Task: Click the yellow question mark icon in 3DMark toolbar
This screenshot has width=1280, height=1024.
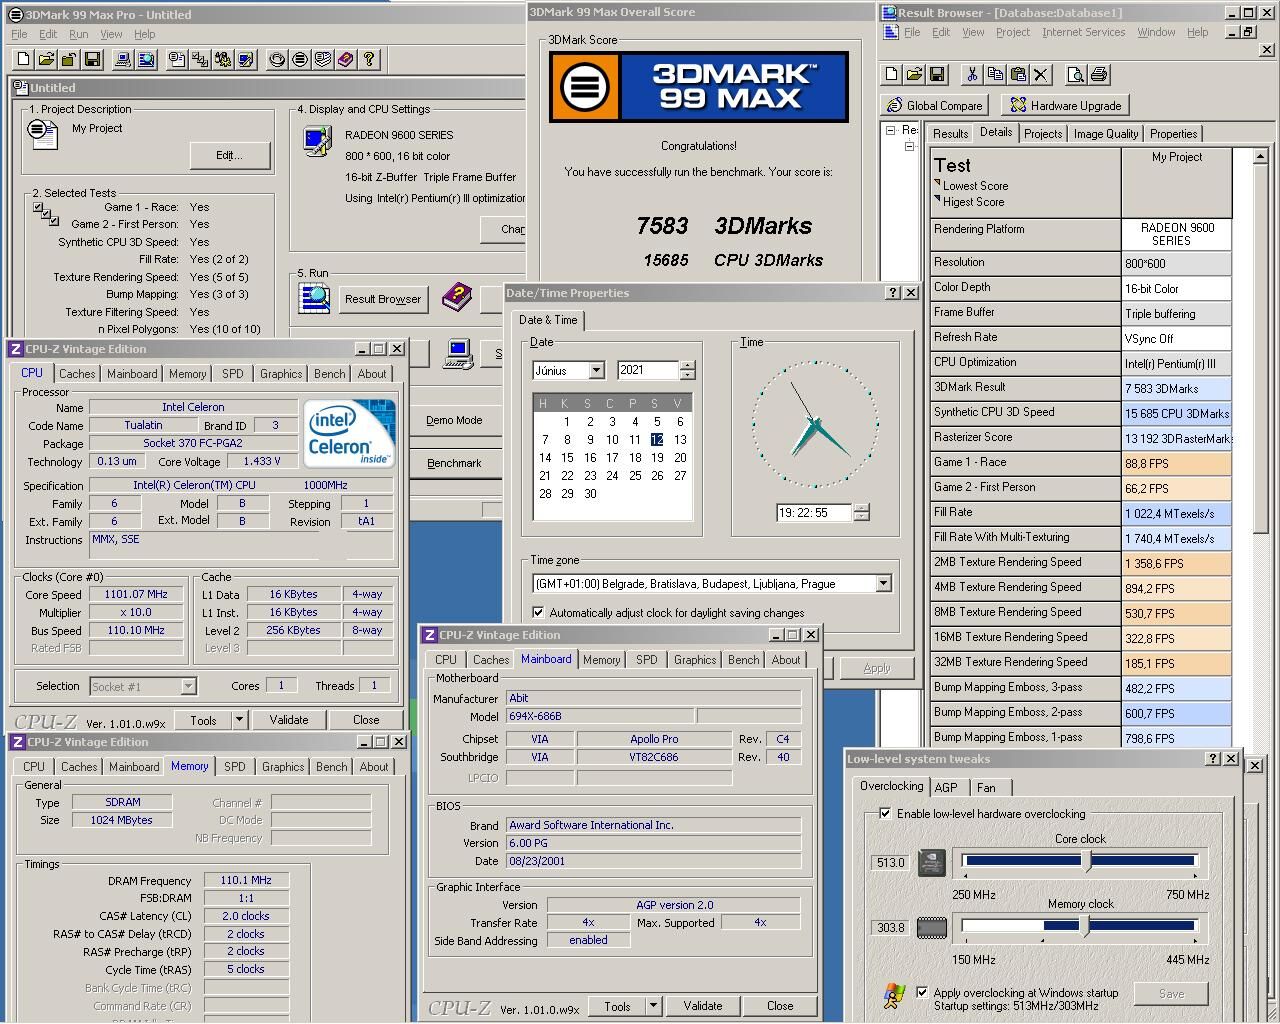Action: [369, 59]
